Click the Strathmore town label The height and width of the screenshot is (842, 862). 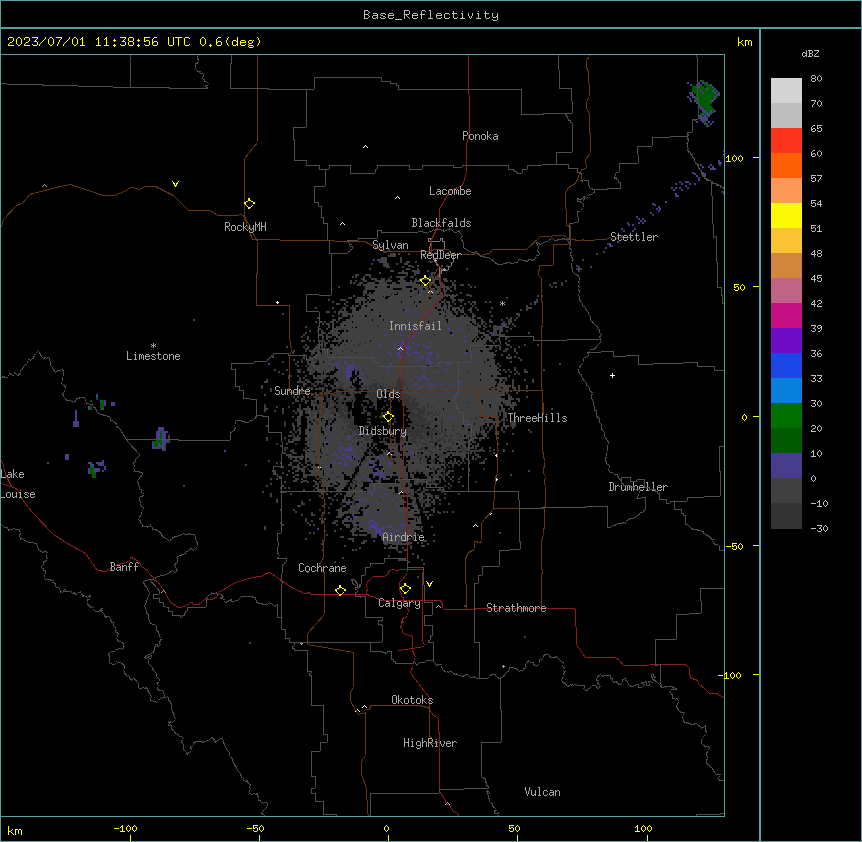[516, 608]
